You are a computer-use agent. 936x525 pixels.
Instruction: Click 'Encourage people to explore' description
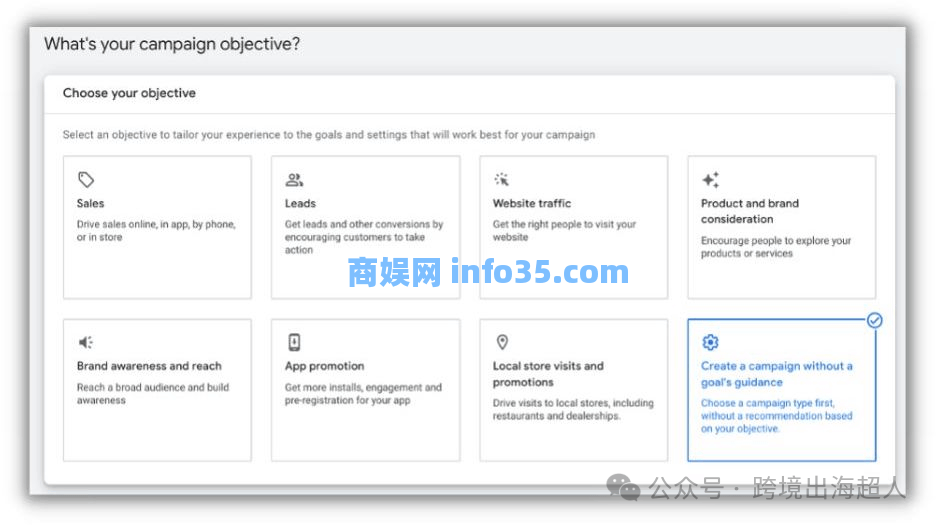[776, 247]
